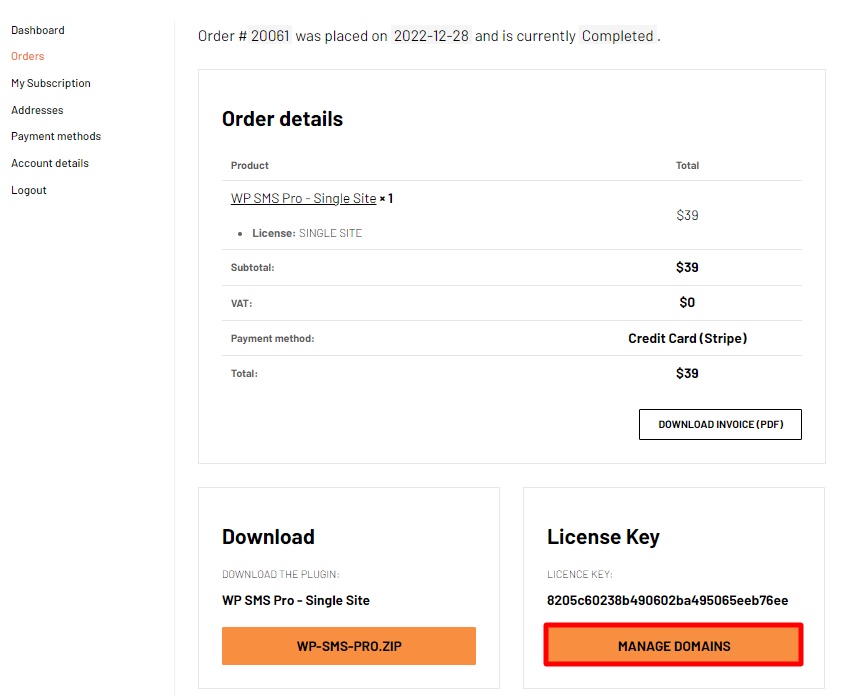Image resolution: width=853 pixels, height=696 pixels.
Task: Open the Dashboard page from sidebar
Action: coord(38,30)
